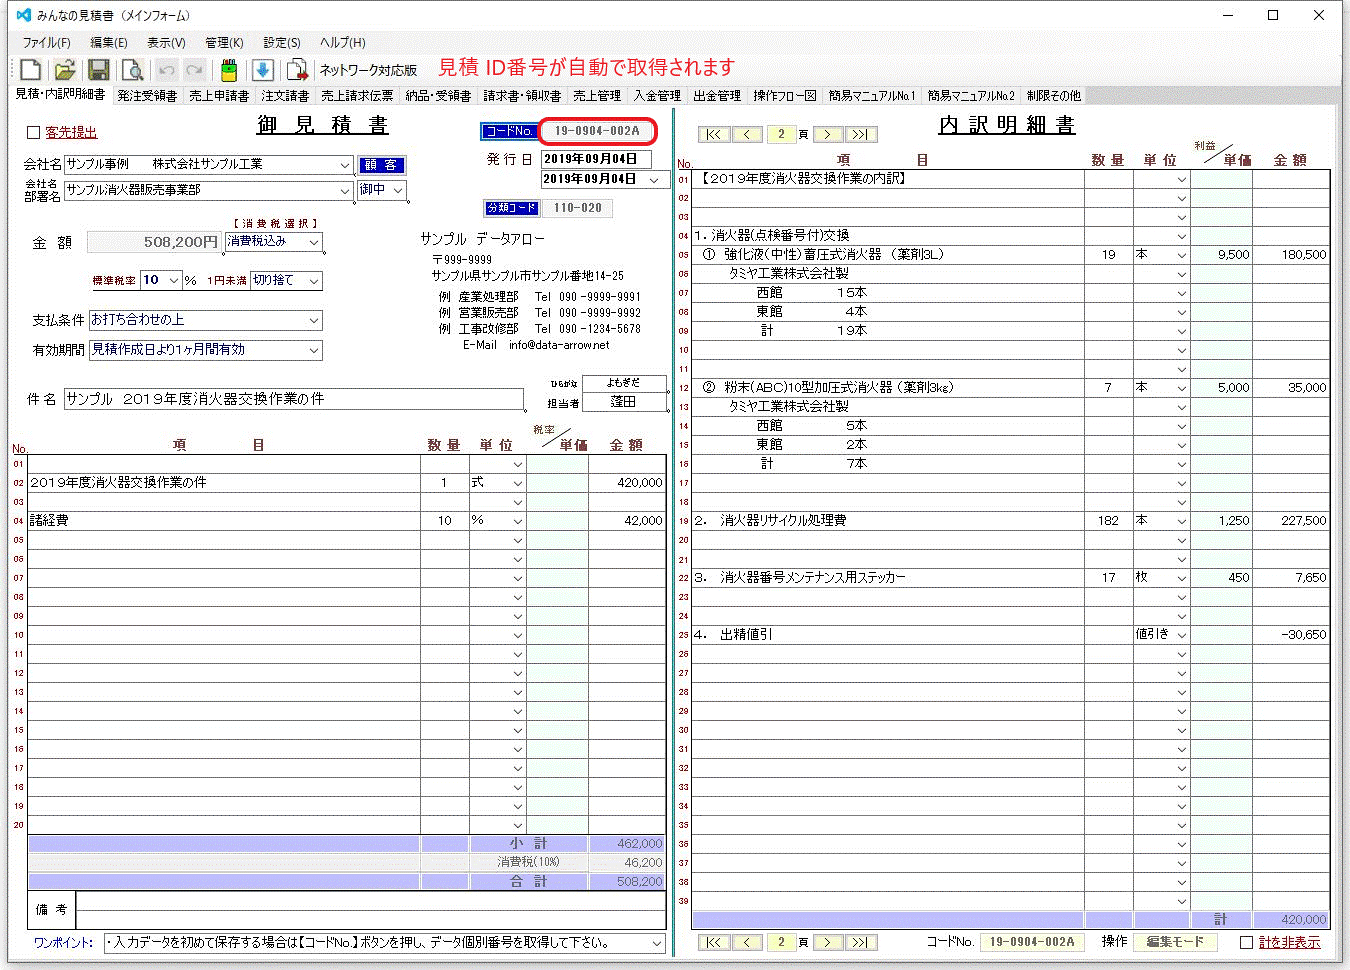This screenshot has width=1350, height=970.
Task: Go to next page in bottom navigation bar
Action: (x=827, y=942)
